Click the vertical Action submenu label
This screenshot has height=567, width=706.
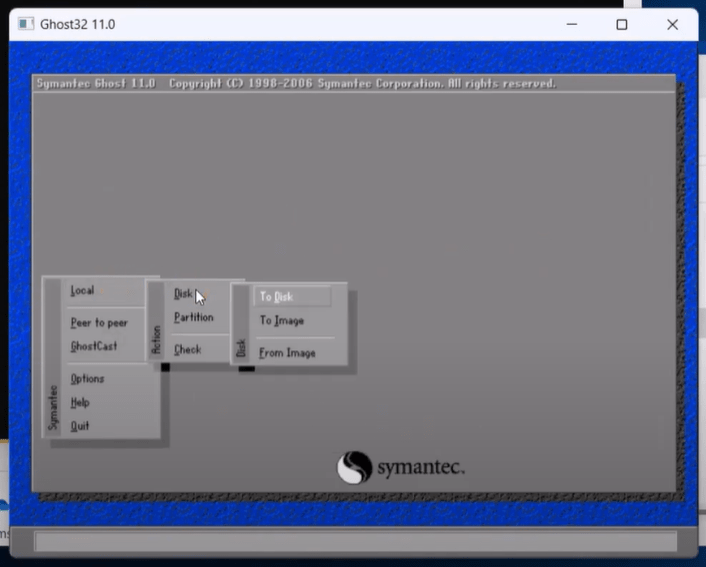point(156,340)
